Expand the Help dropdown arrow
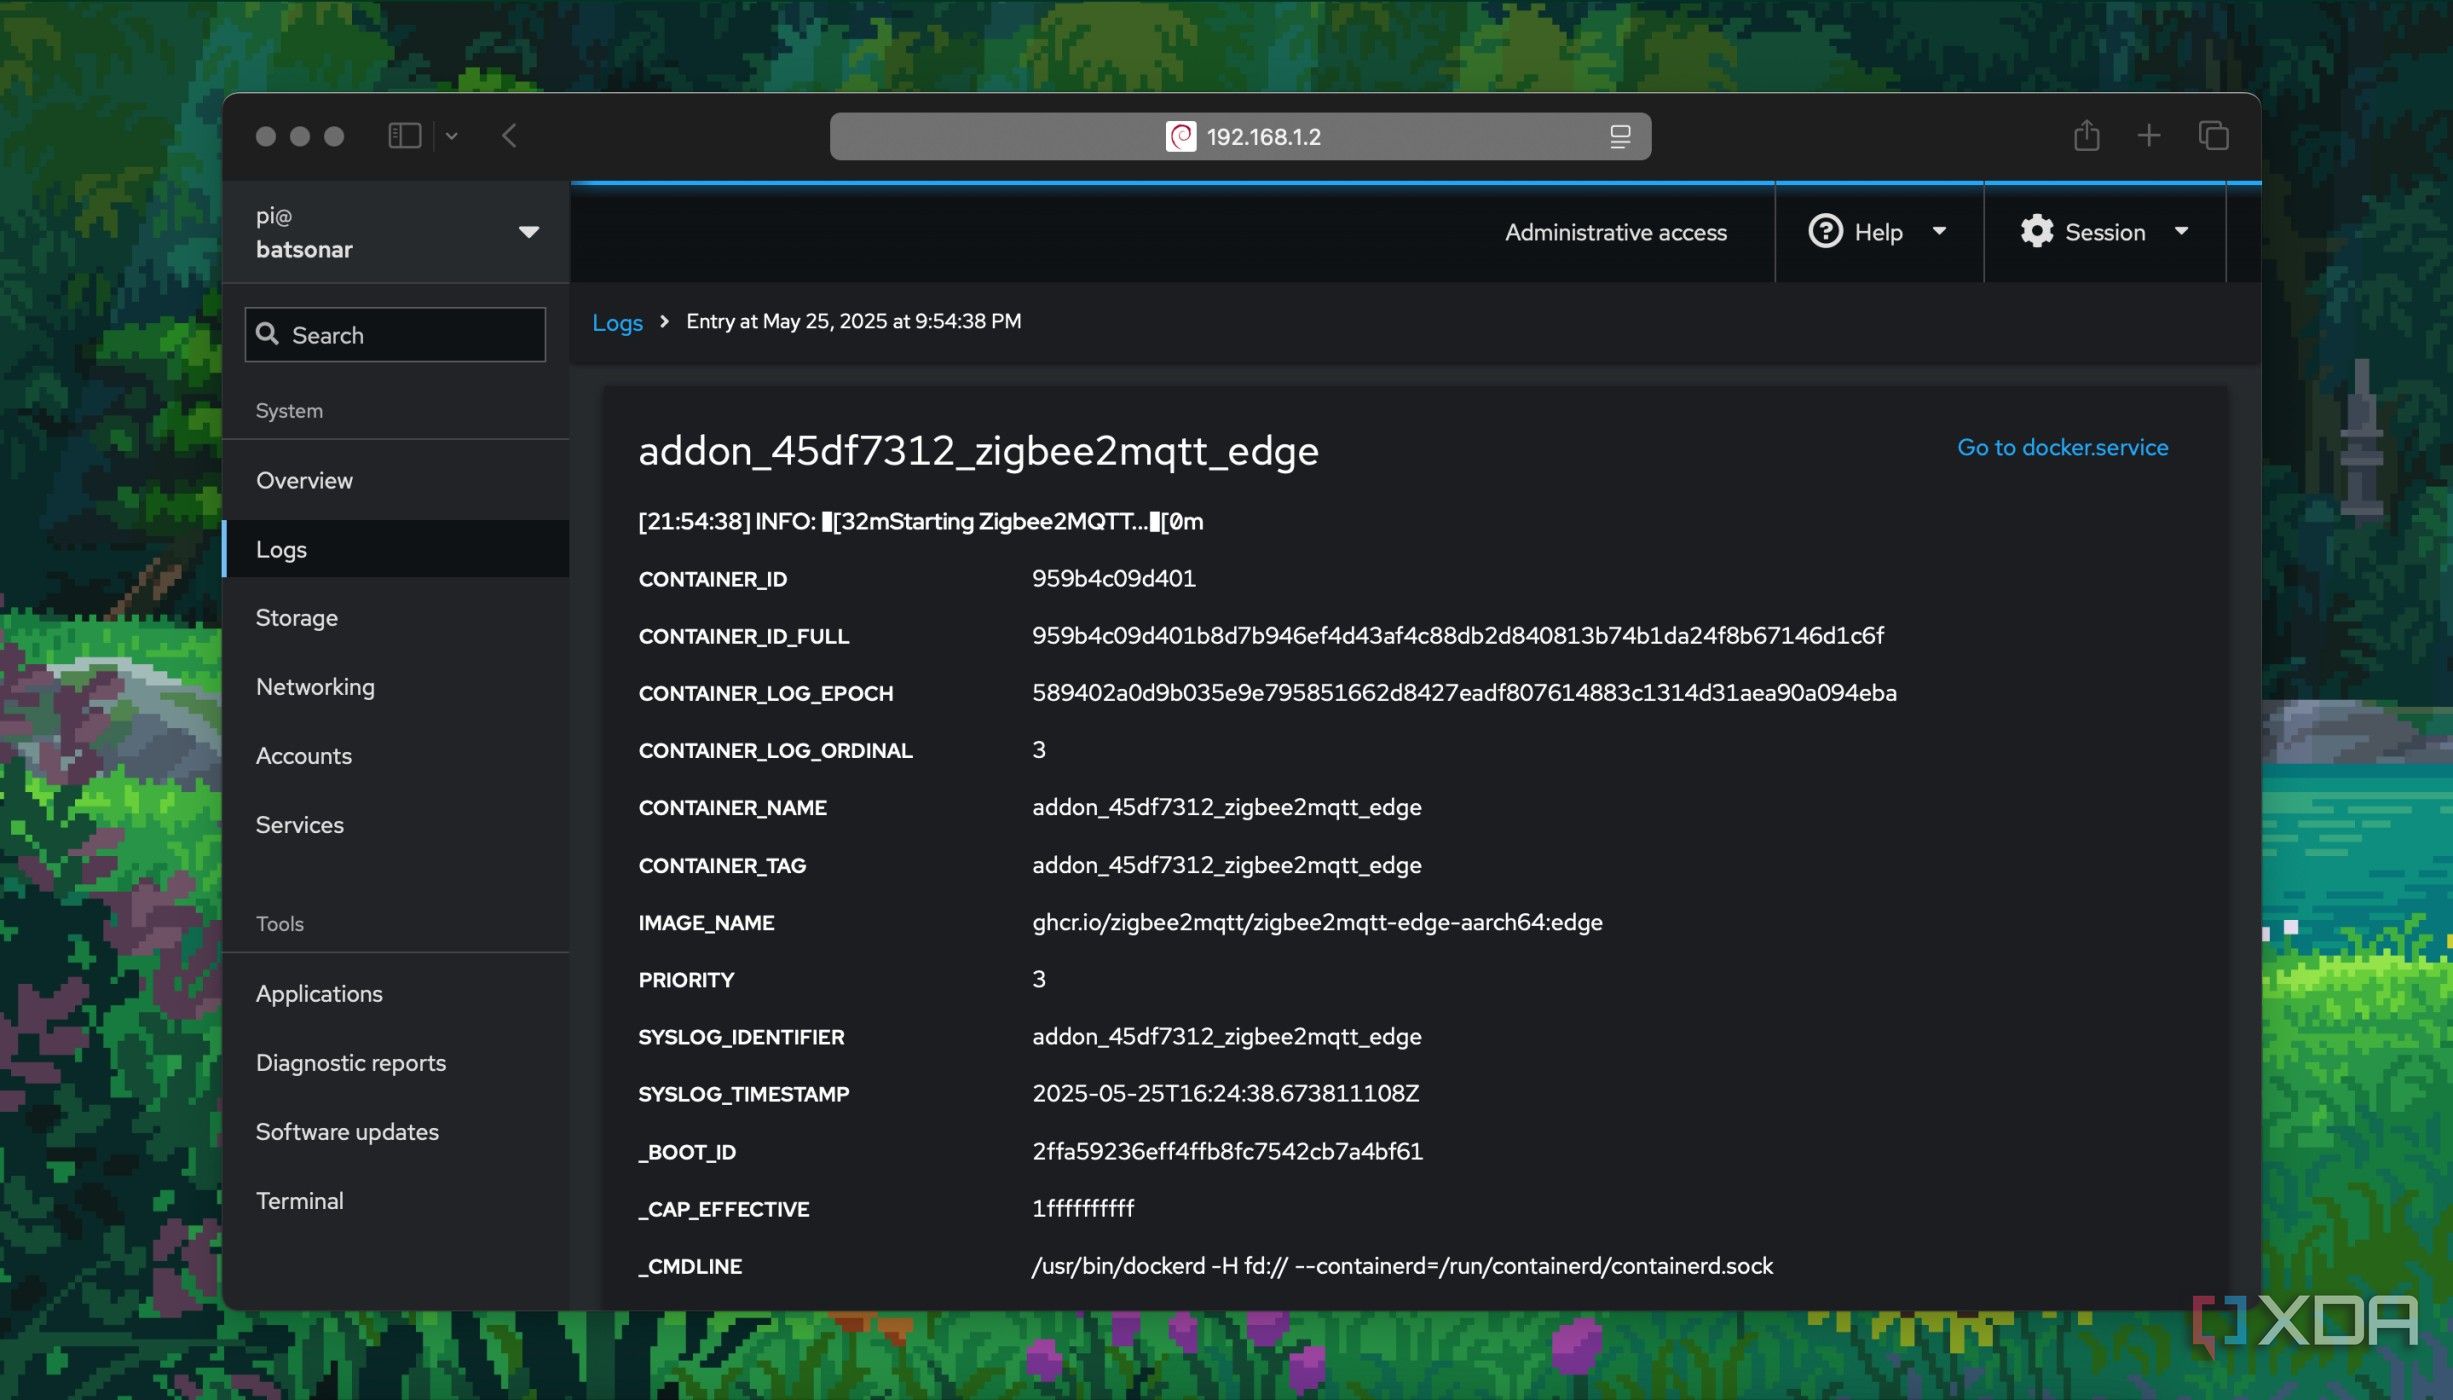 pos(1939,231)
